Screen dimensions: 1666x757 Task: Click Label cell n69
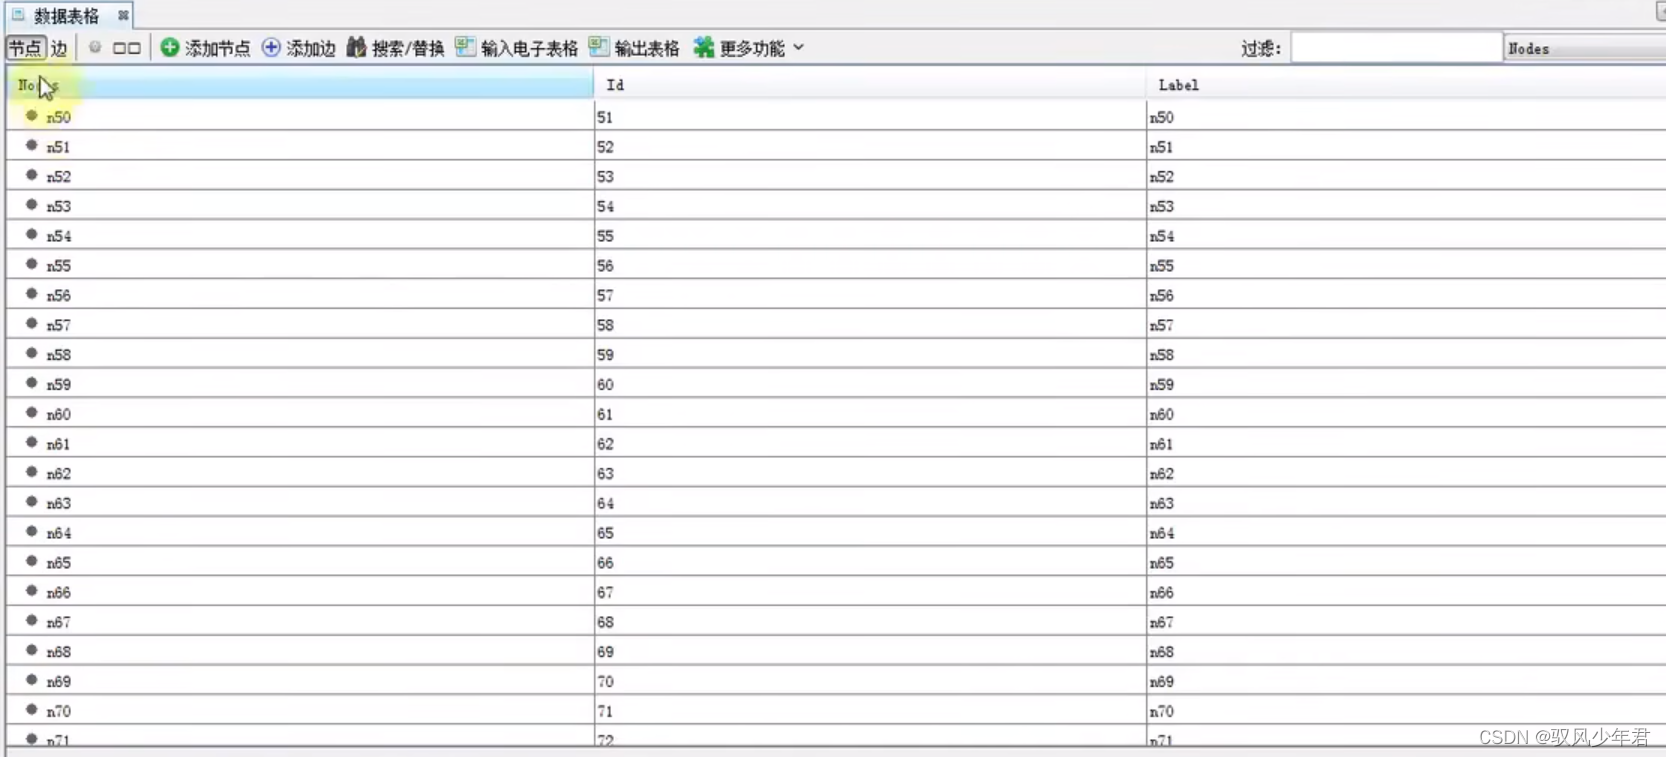(x=1406, y=681)
